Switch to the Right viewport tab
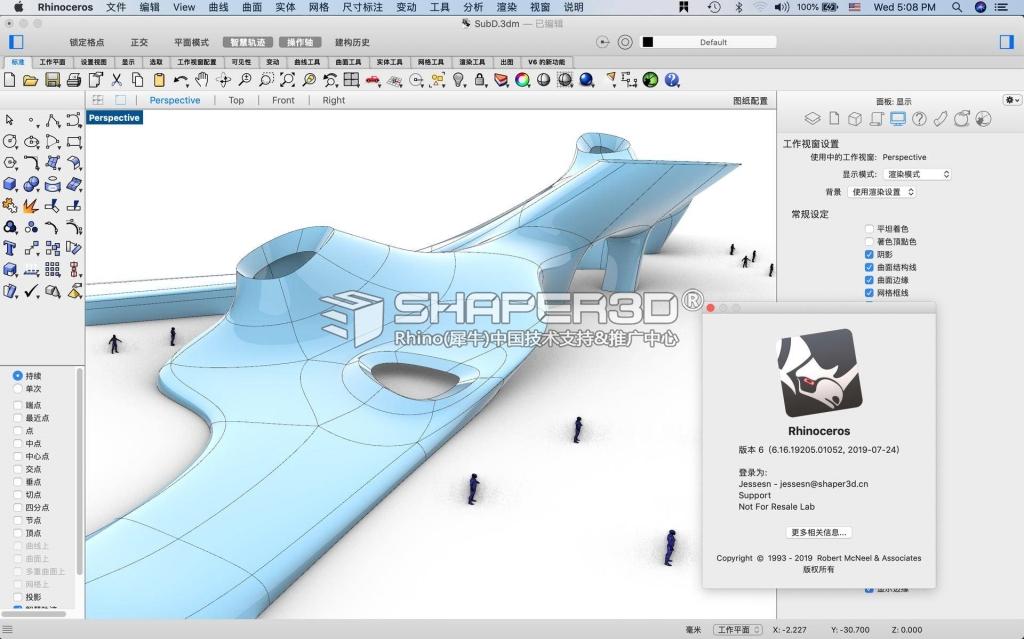 [333, 101]
